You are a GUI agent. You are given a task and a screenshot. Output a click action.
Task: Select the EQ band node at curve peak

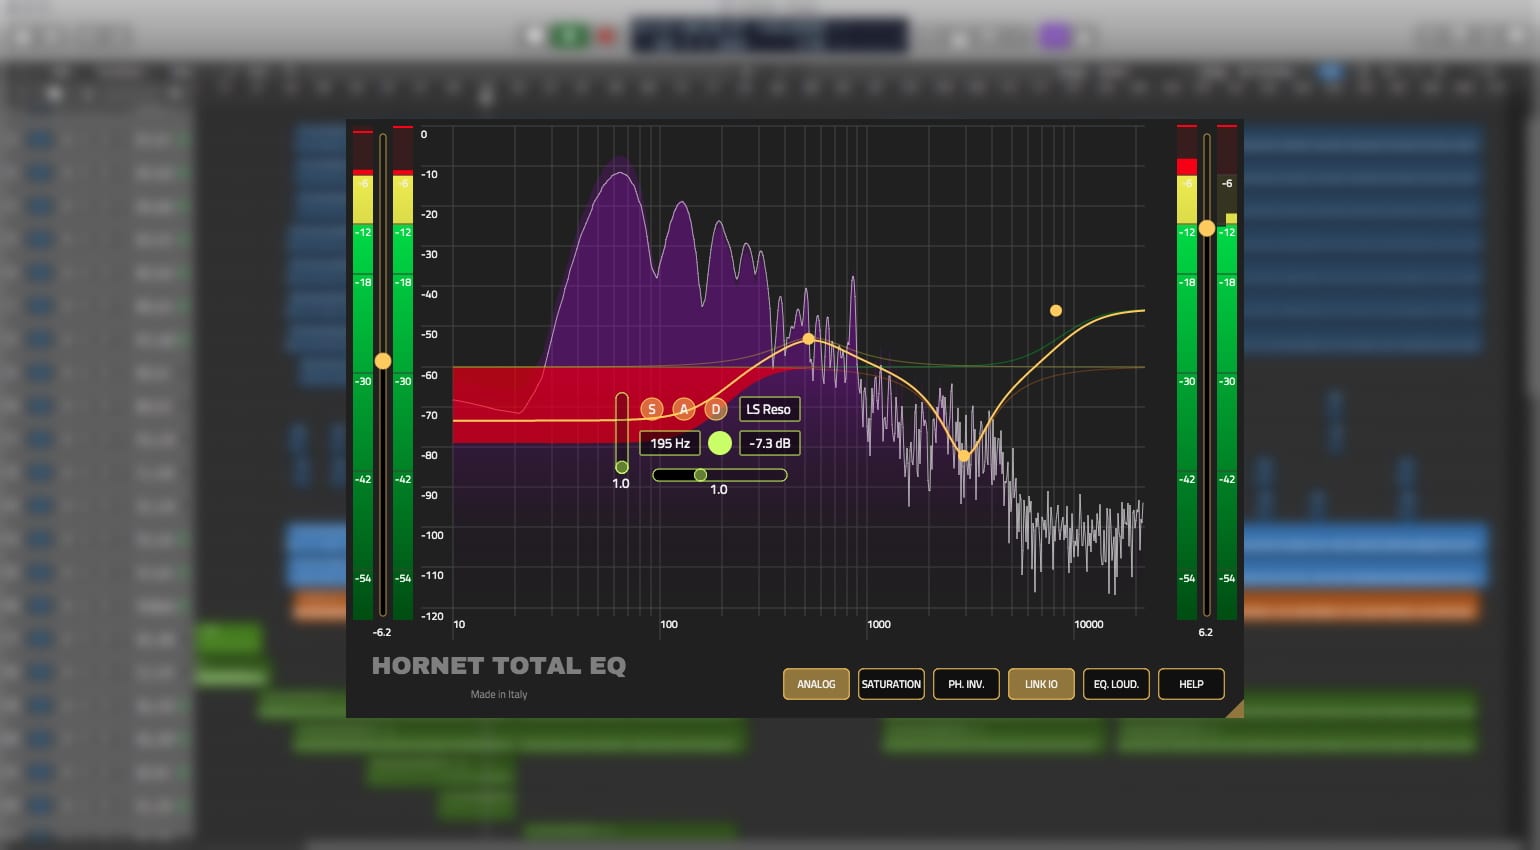pos(809,339)
